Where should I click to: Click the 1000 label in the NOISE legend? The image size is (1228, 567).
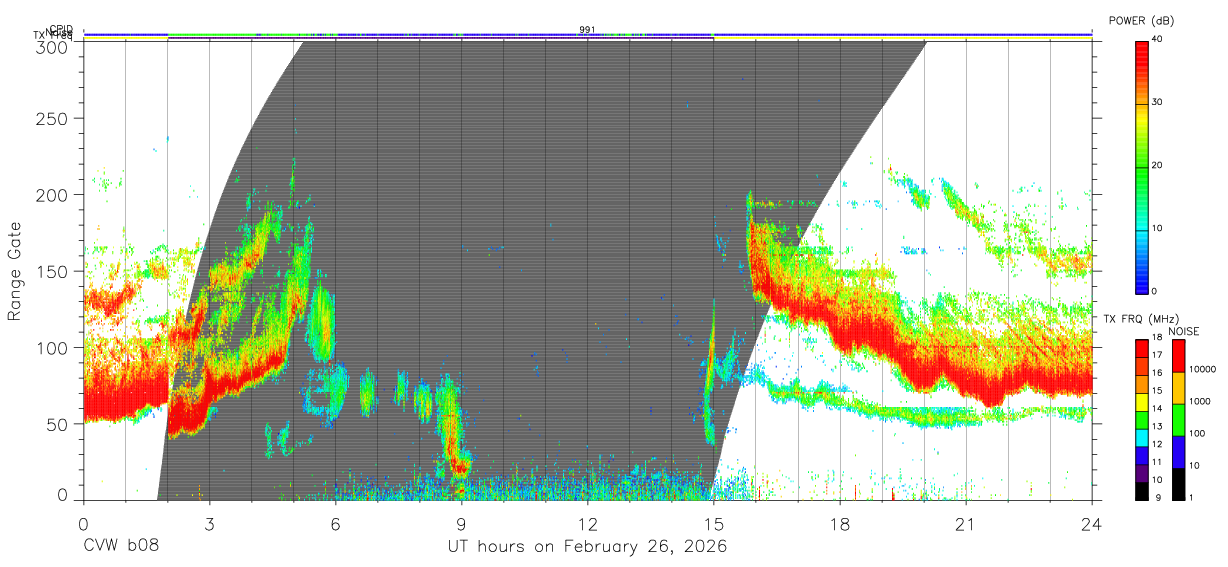1200,402
